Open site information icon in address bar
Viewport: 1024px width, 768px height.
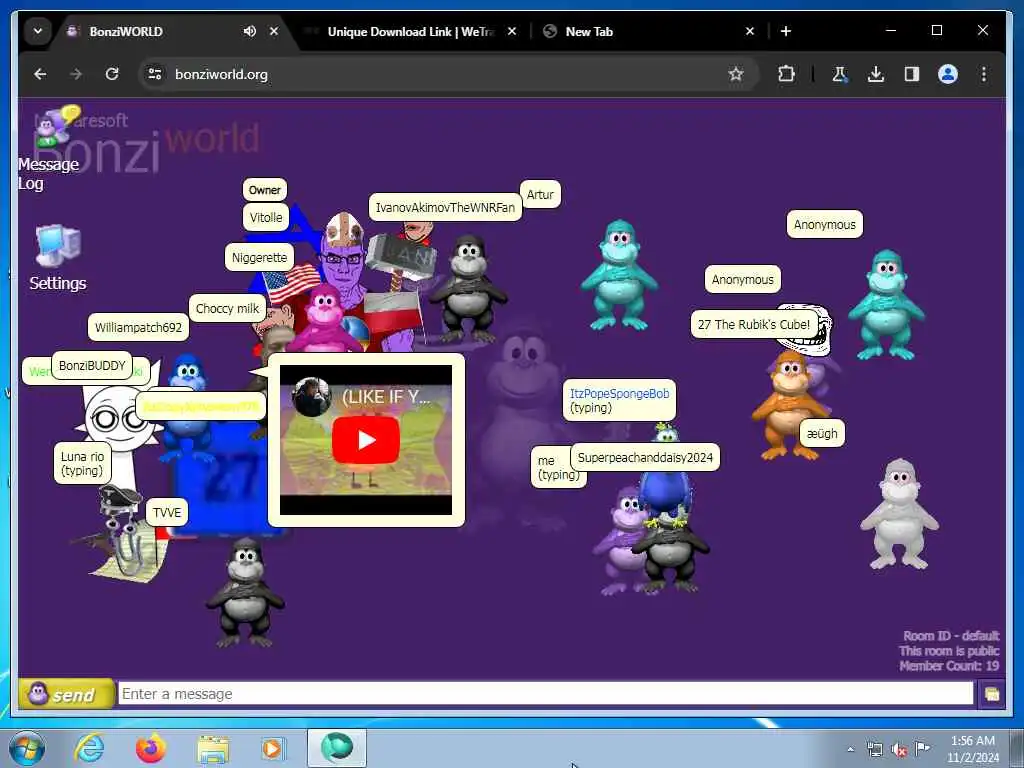click(155, 74)
